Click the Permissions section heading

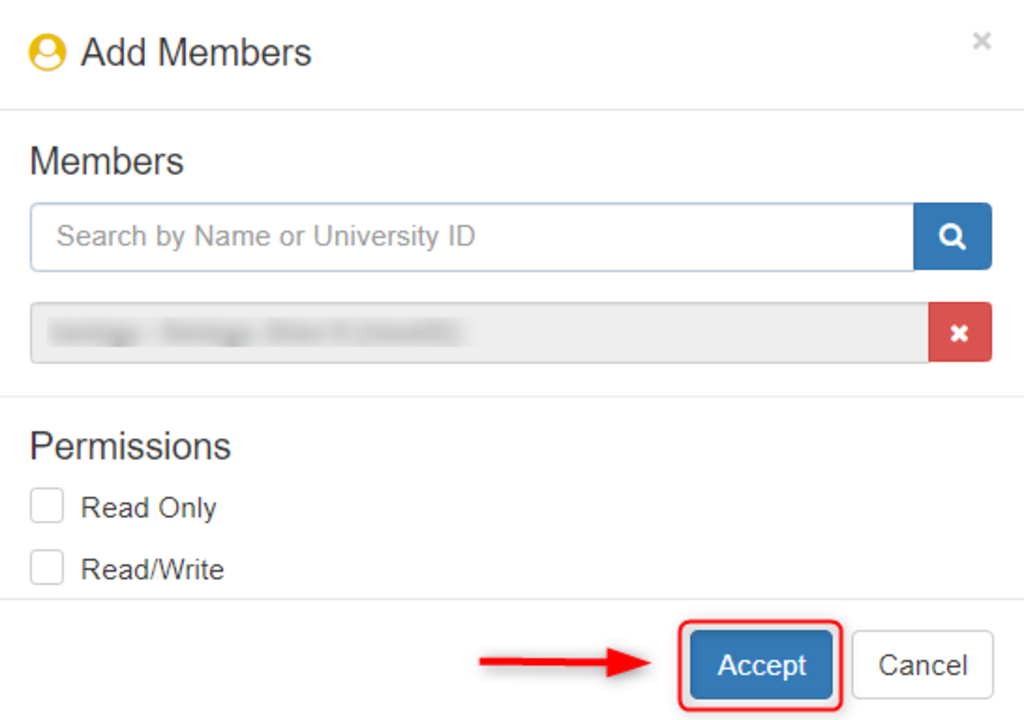(129, 446)
